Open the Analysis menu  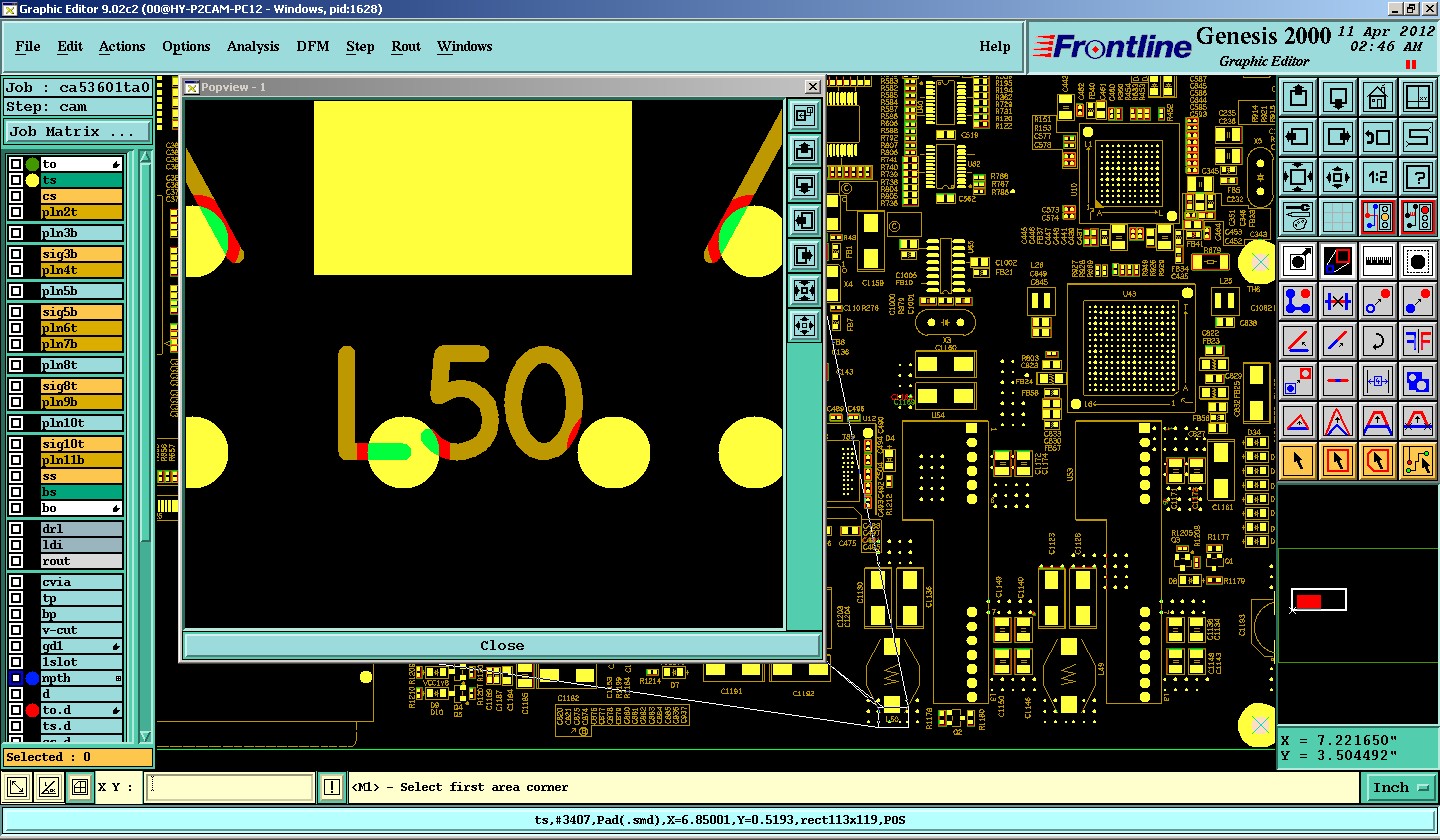[x=253, y=46]
